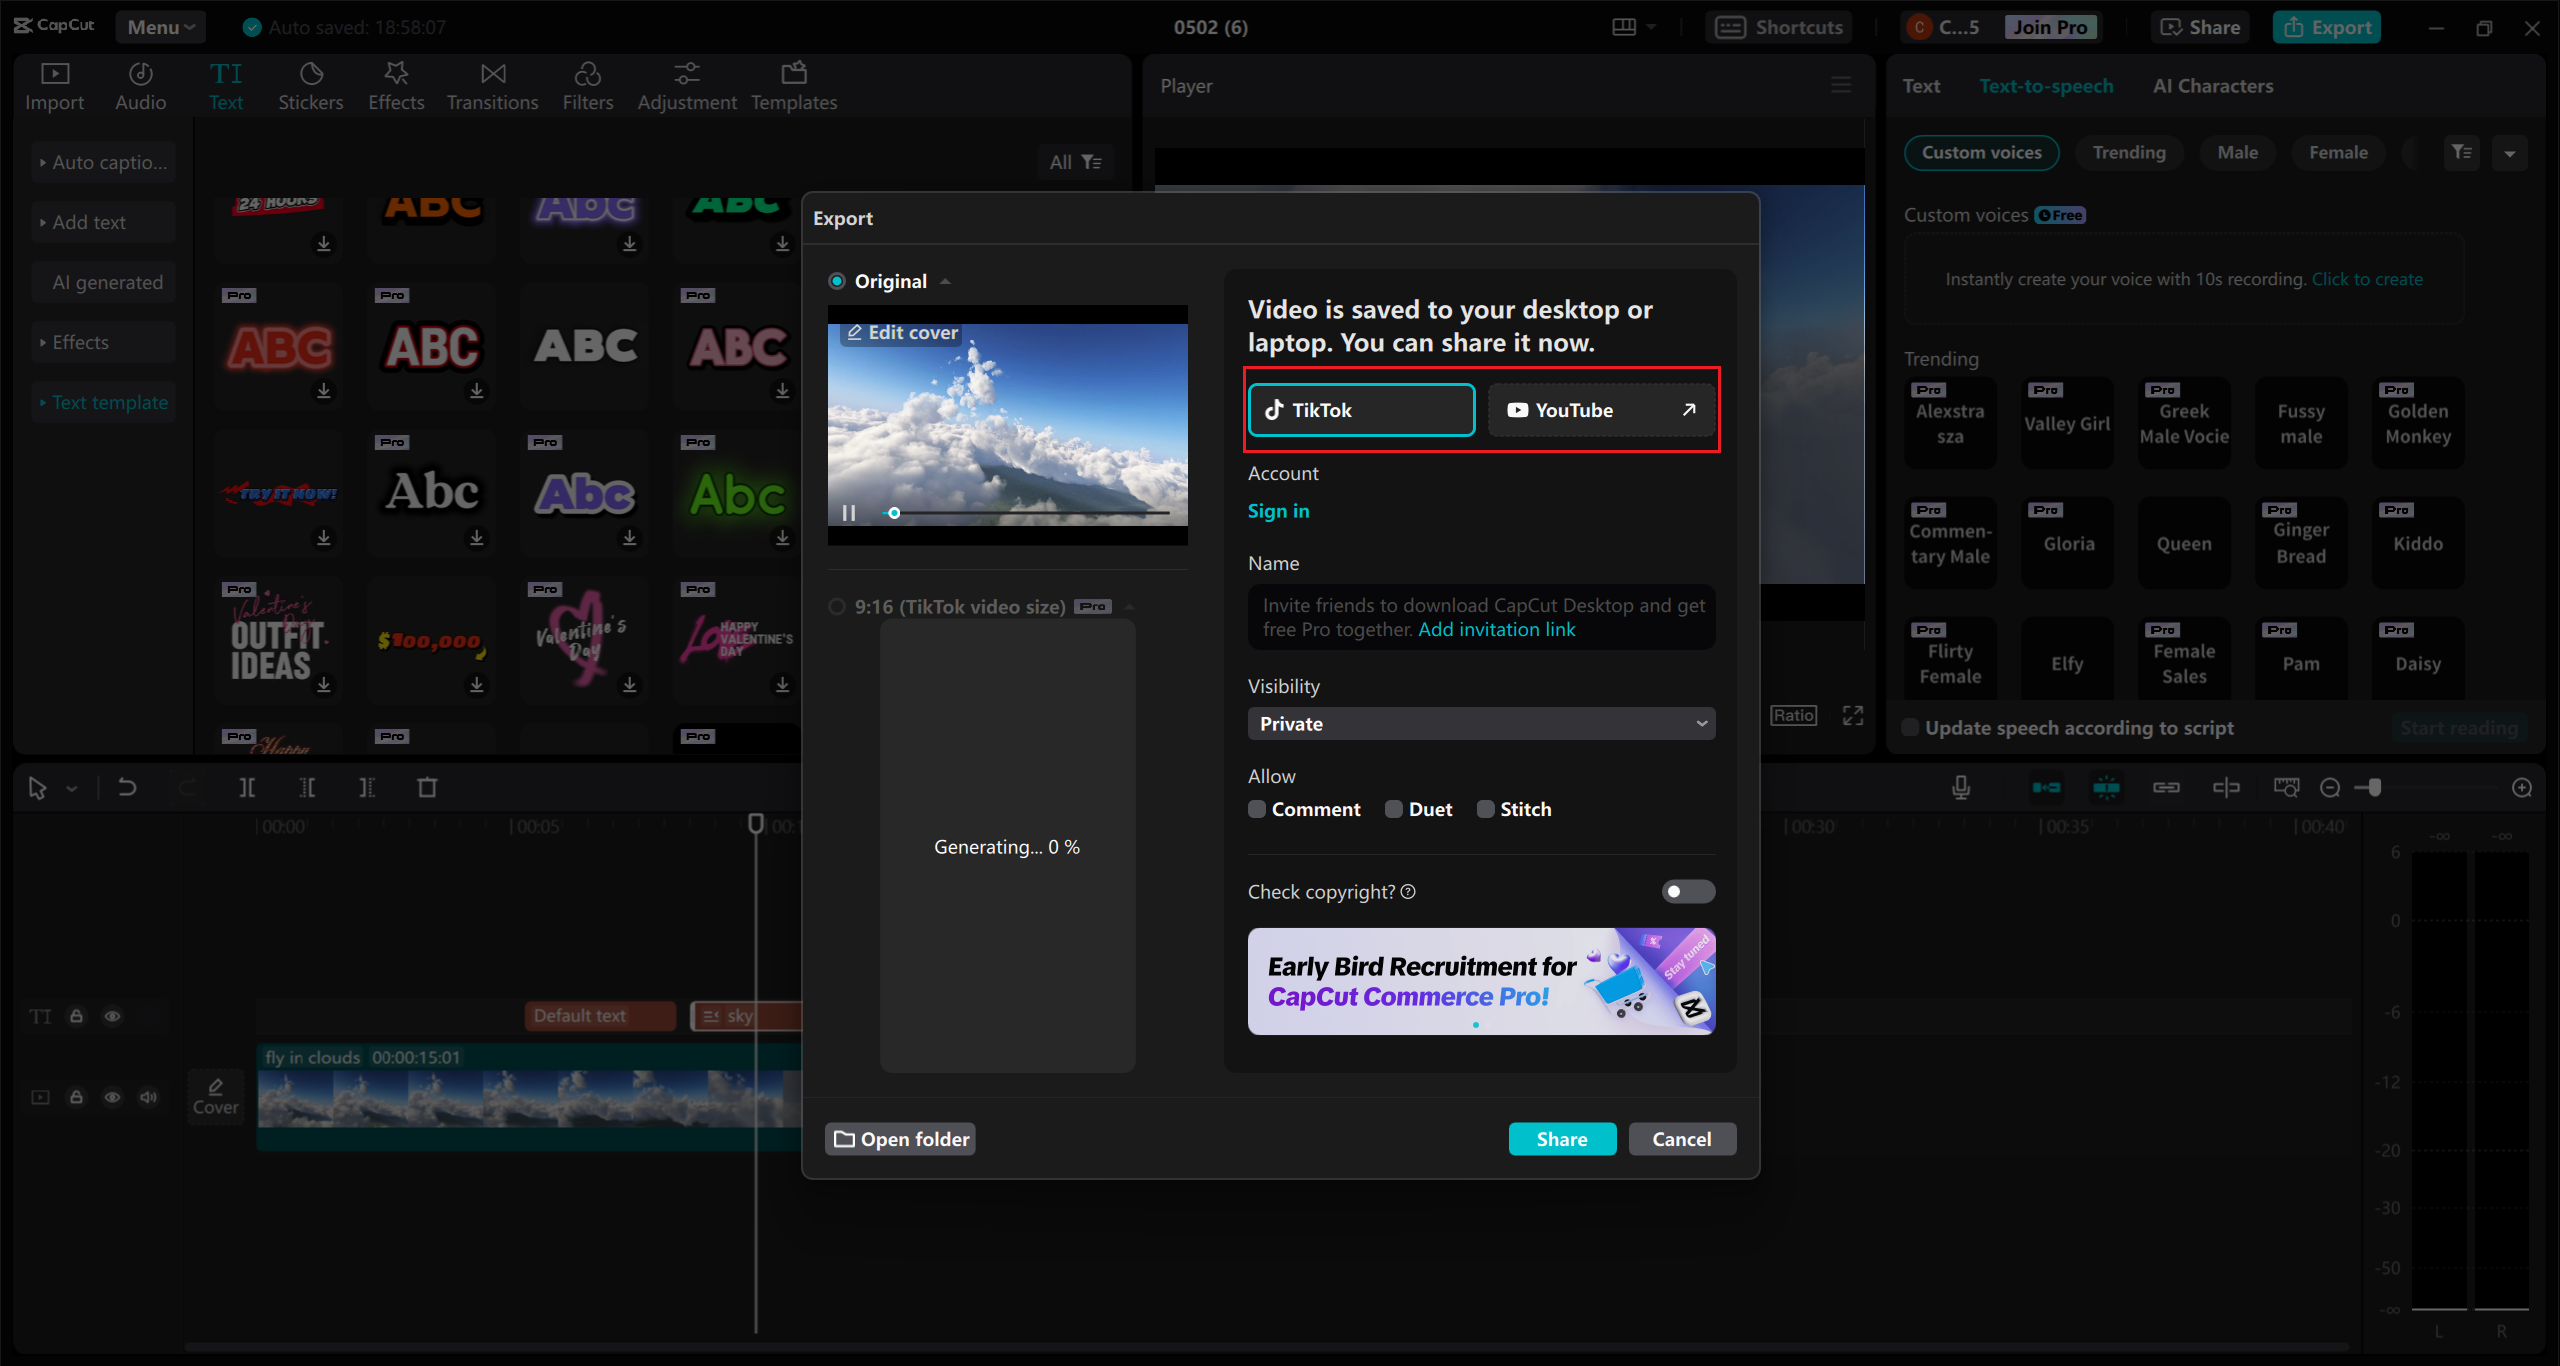Select the Templates tool in toolbar

point(794,86)
